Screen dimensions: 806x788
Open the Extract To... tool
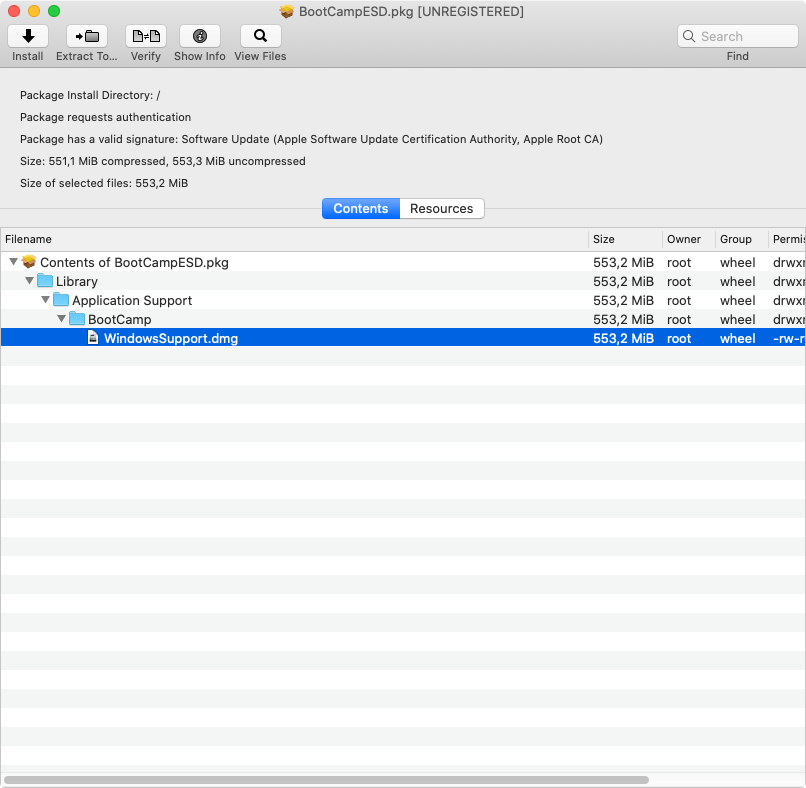pyautogui.click(x=87, y=36)
